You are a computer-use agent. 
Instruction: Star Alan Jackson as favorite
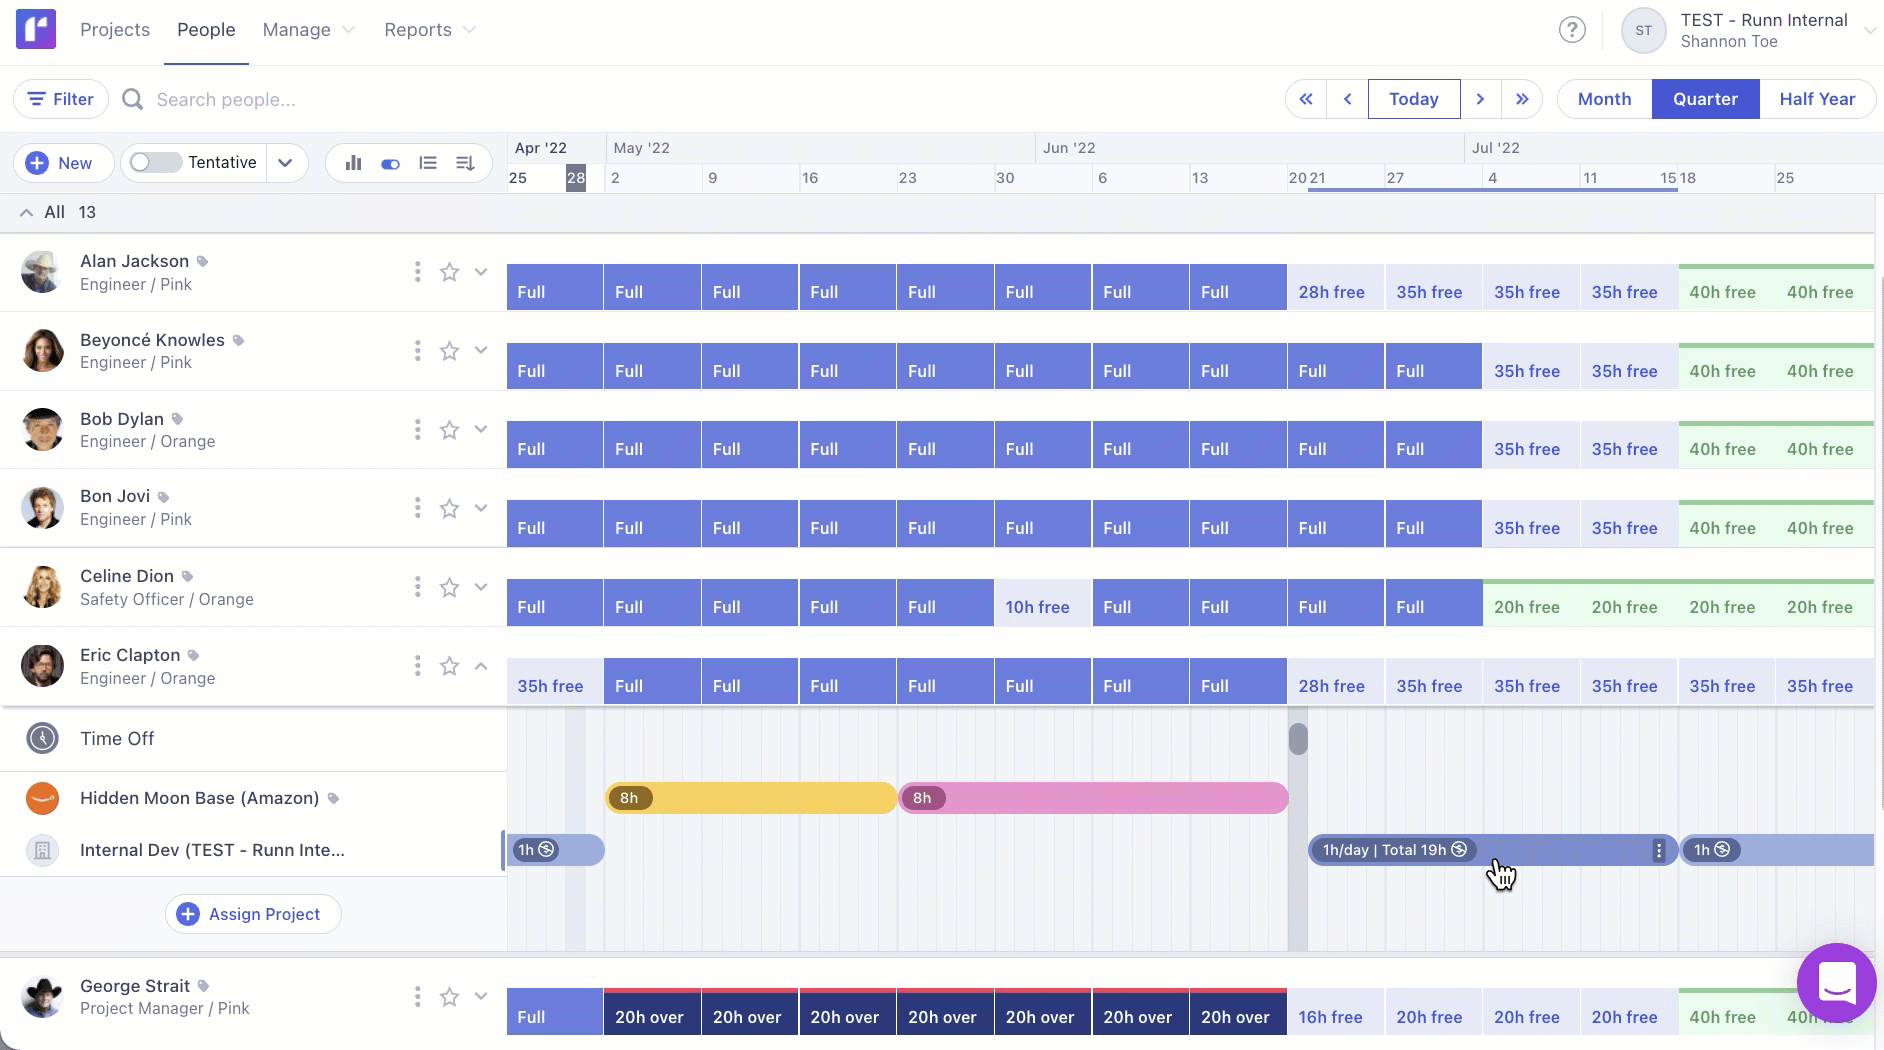450,272
